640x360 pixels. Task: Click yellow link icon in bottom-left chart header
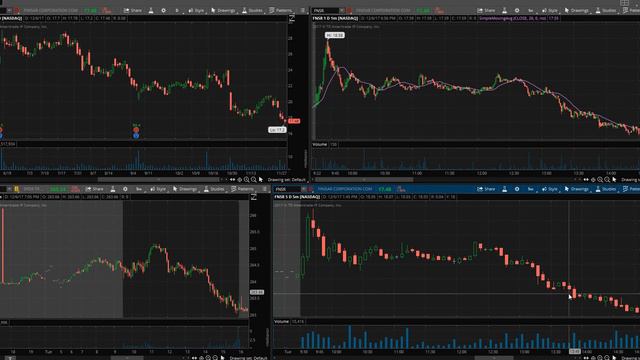(x=17, y=189)
